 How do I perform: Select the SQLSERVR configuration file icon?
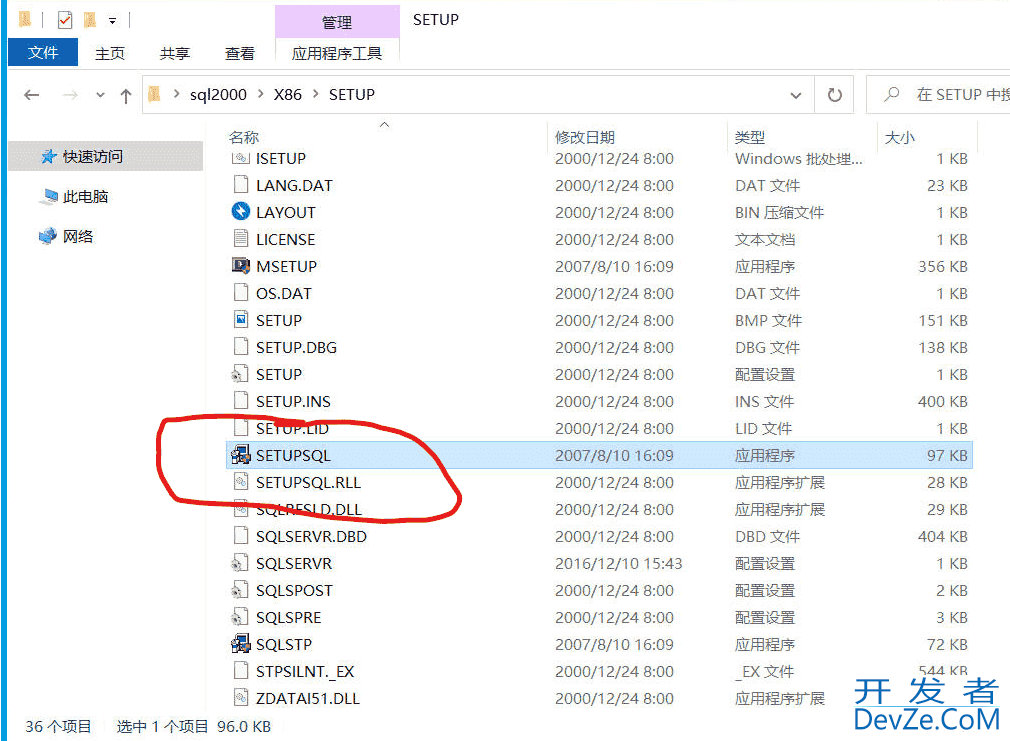tap(240, 563)
